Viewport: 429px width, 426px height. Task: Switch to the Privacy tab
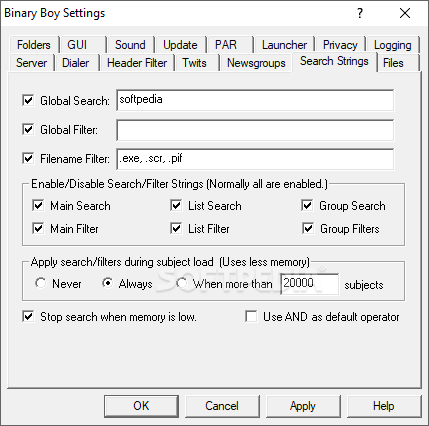[340, 45]
